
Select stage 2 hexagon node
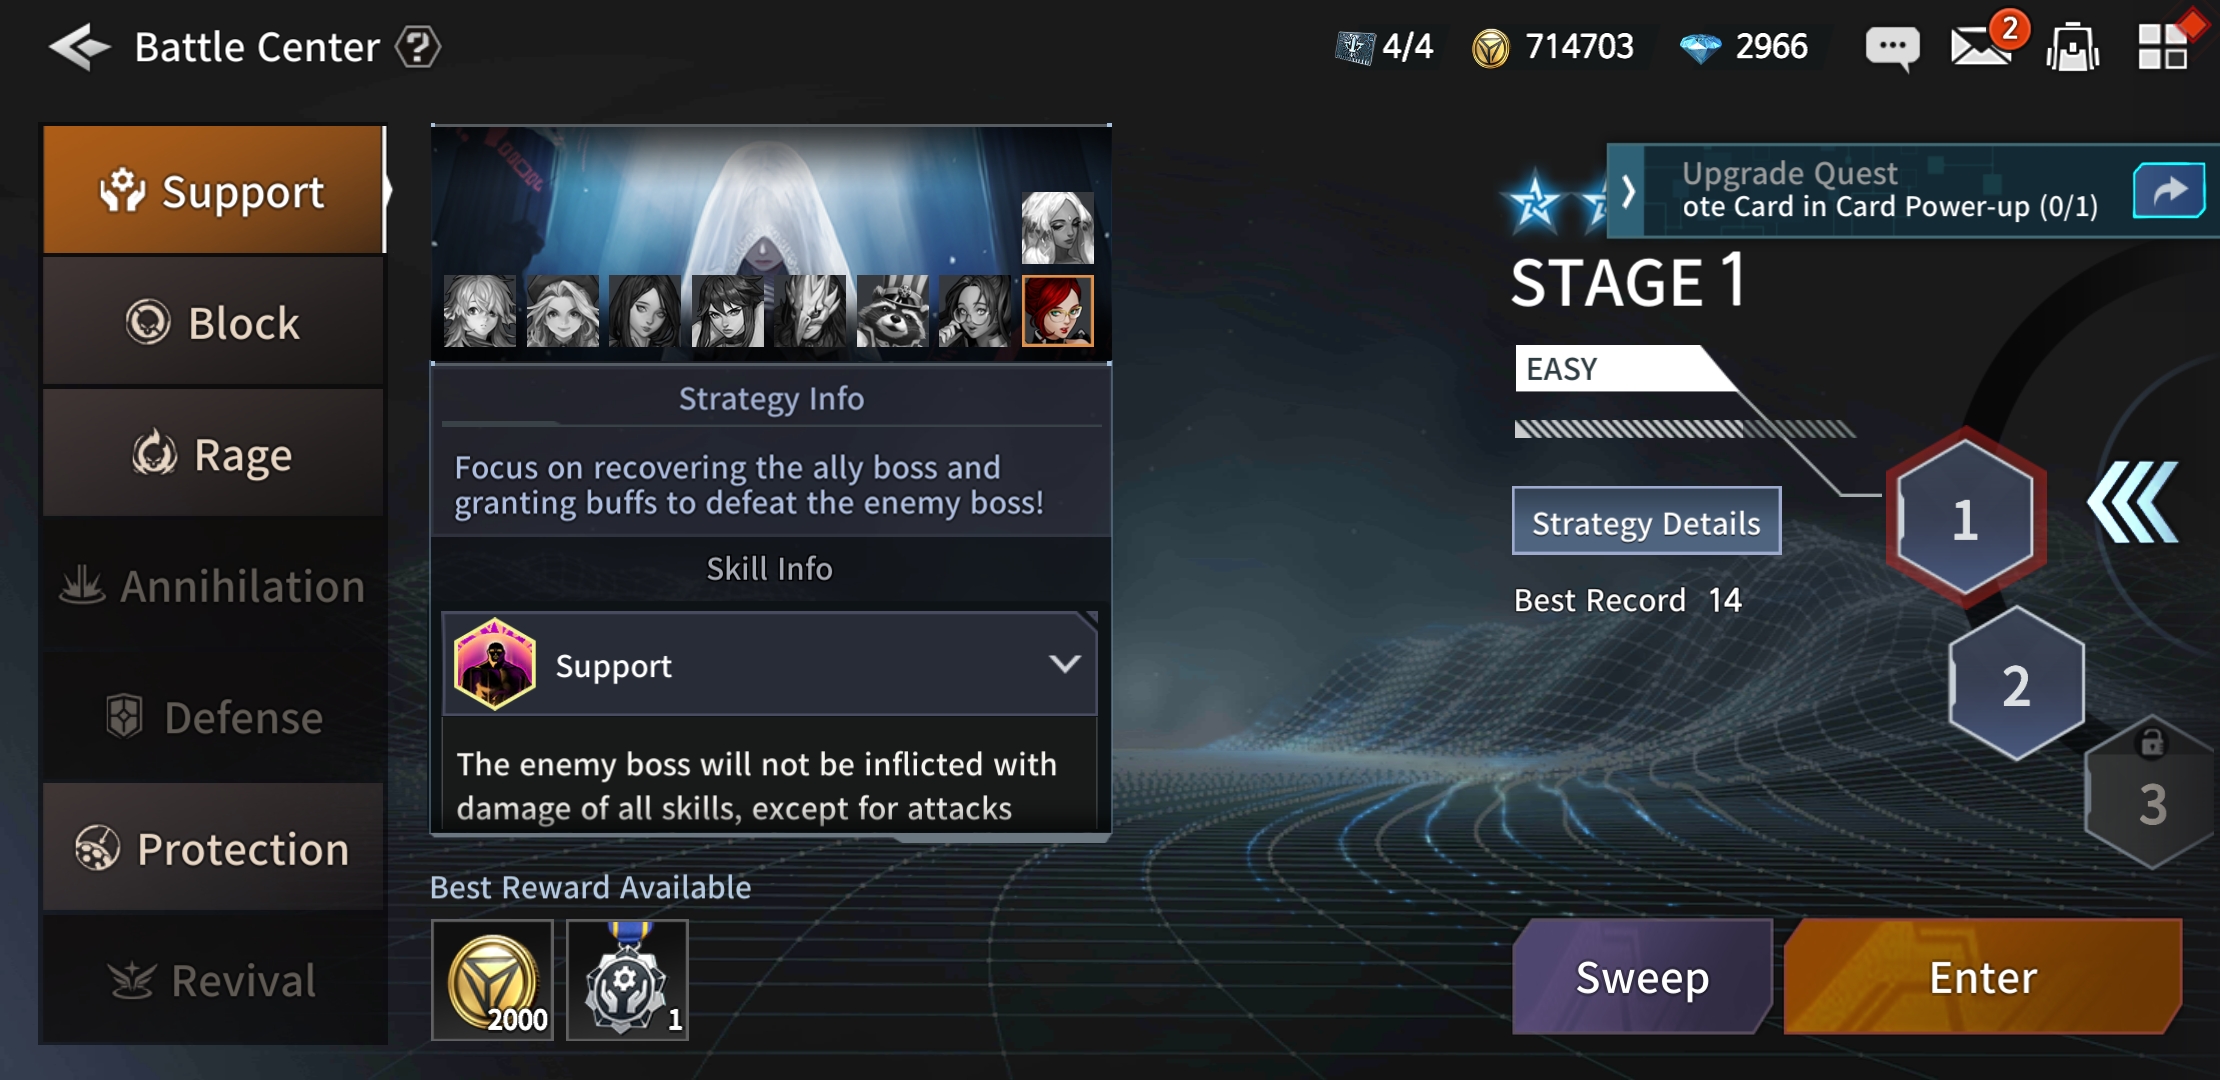[x=2016, y=685]
